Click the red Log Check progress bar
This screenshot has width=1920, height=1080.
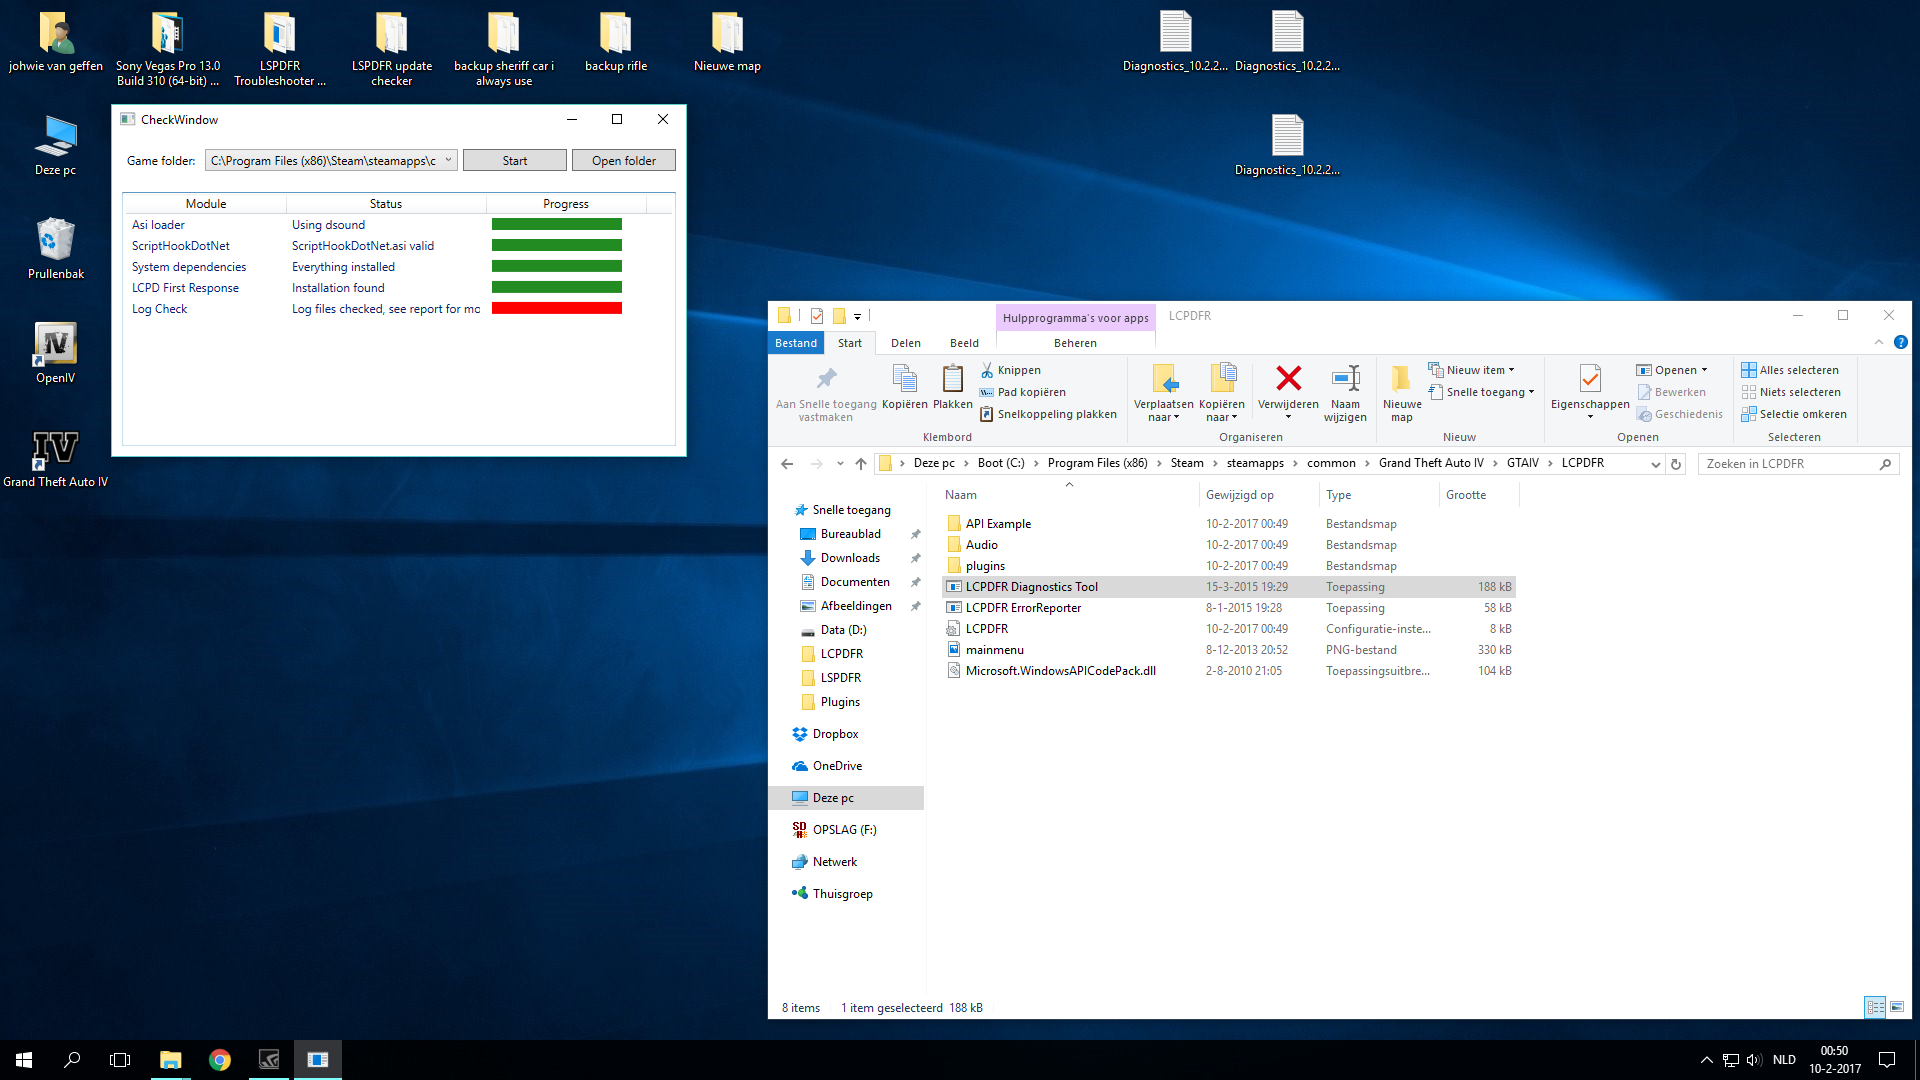click(x=556, y=309)
